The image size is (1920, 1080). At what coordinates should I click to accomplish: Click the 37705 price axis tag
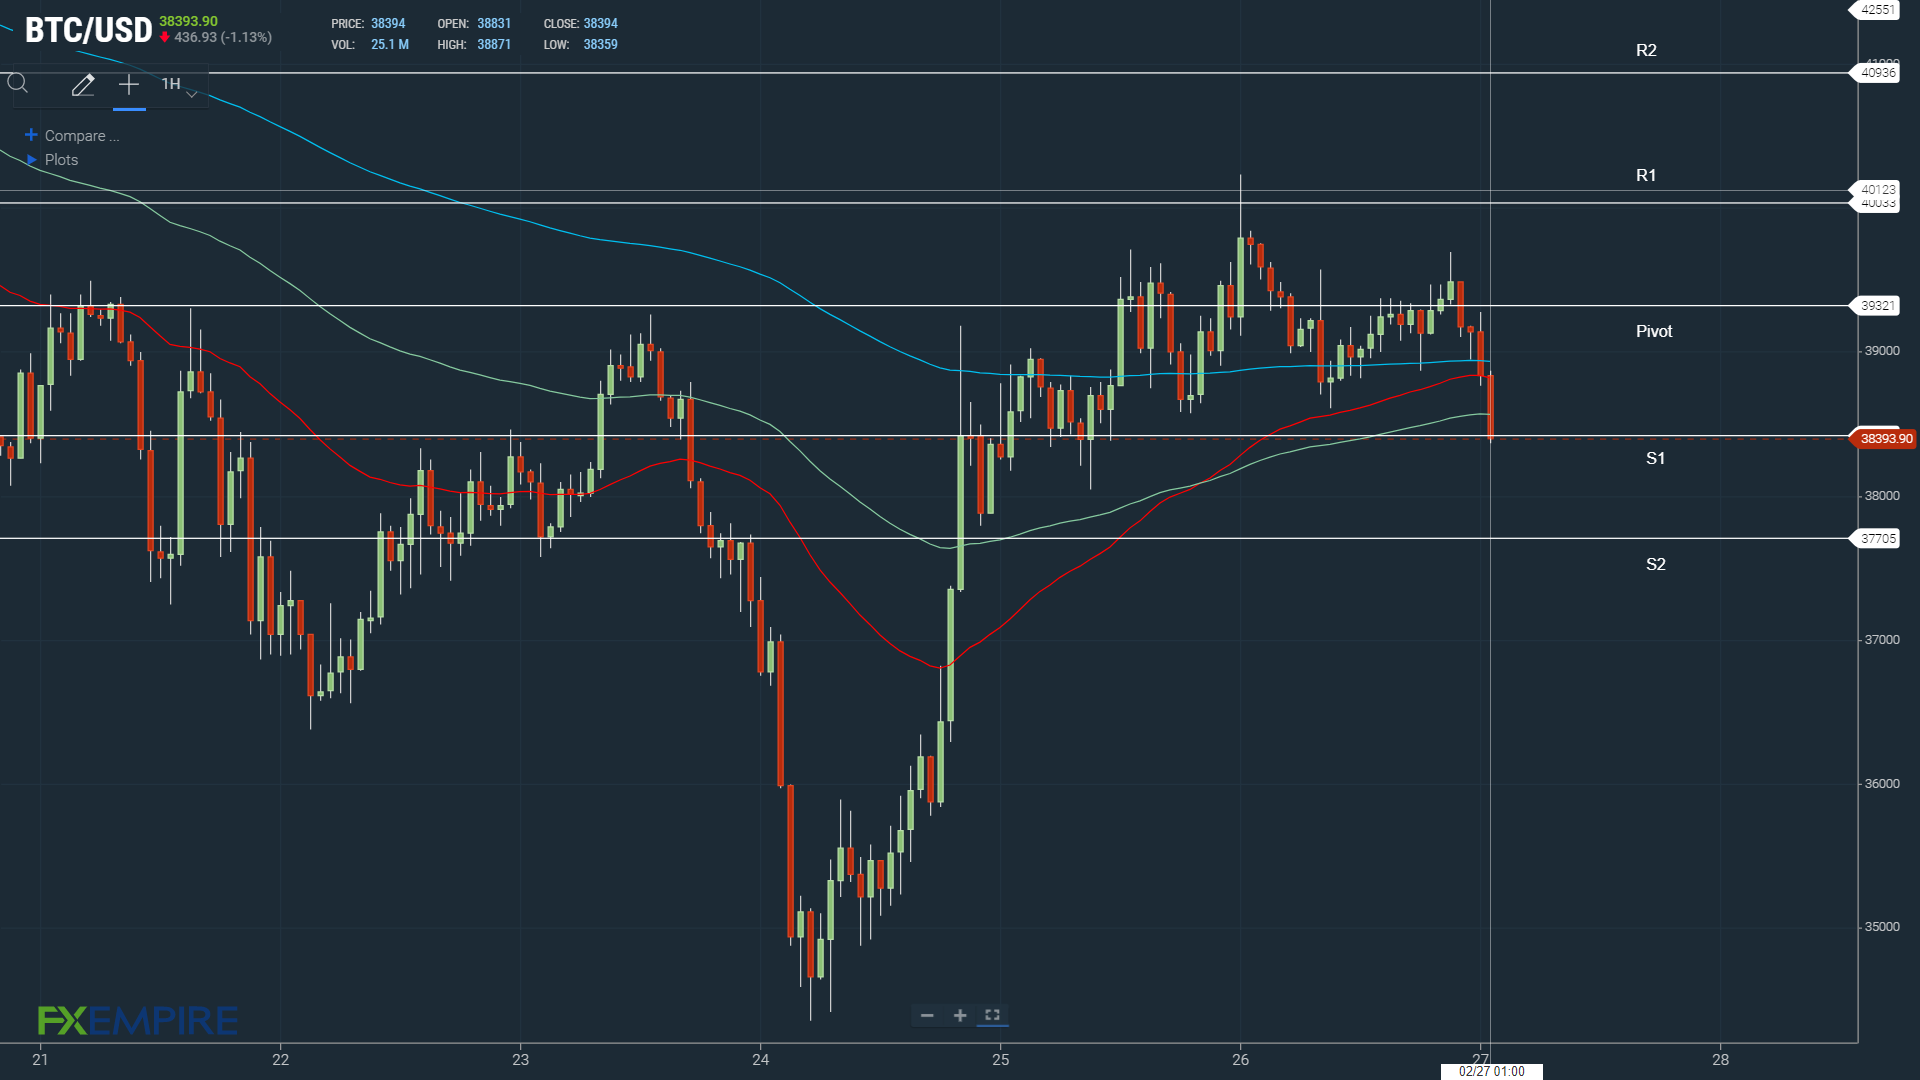(x=1875, y=538)
